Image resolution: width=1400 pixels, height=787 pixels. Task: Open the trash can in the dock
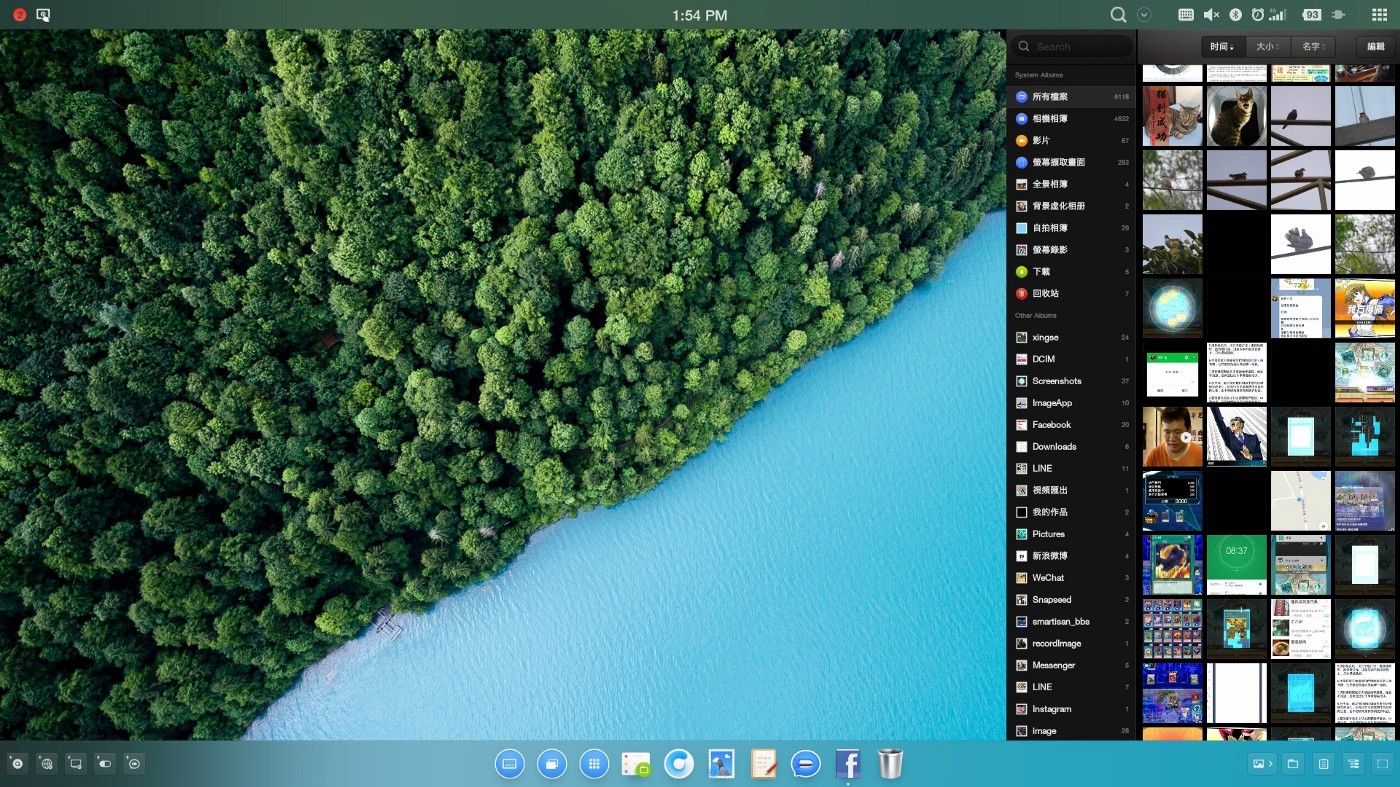pyautogui.click(x=890, y=764)
